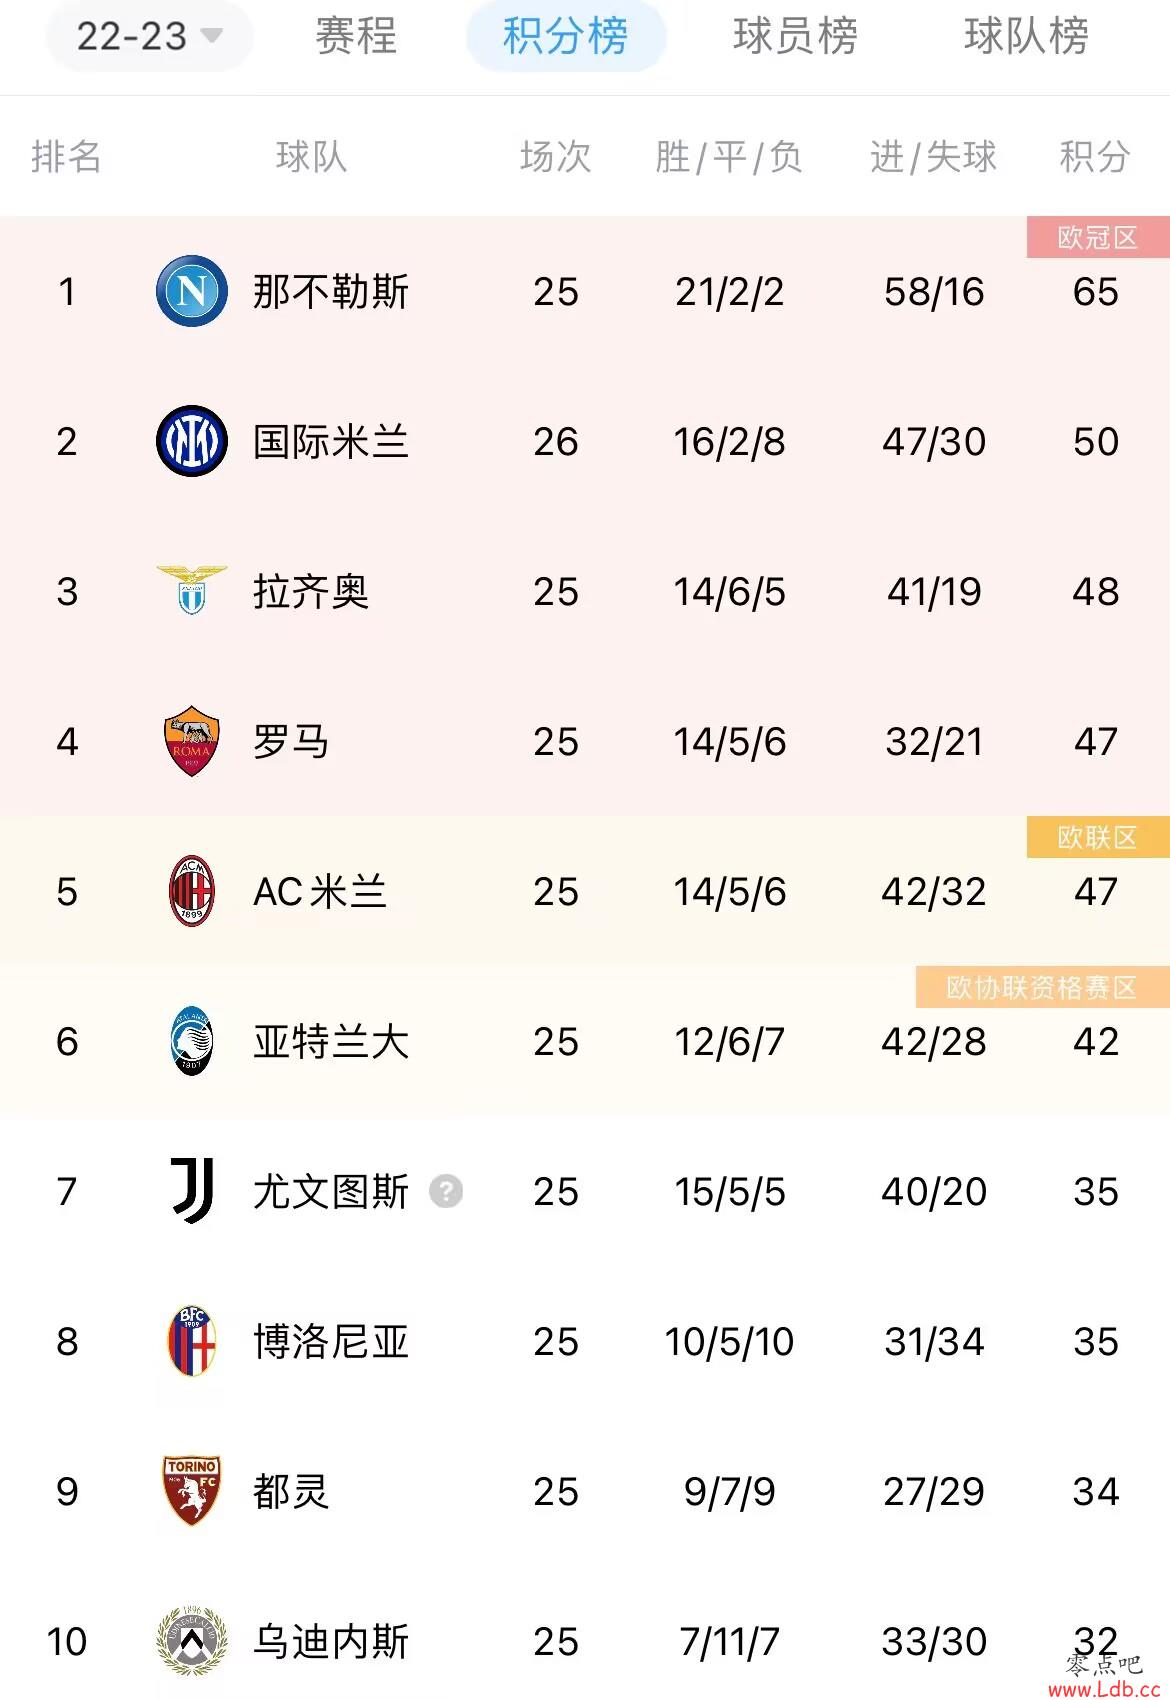Open the 22-23 season dropdown

[149, 36]
